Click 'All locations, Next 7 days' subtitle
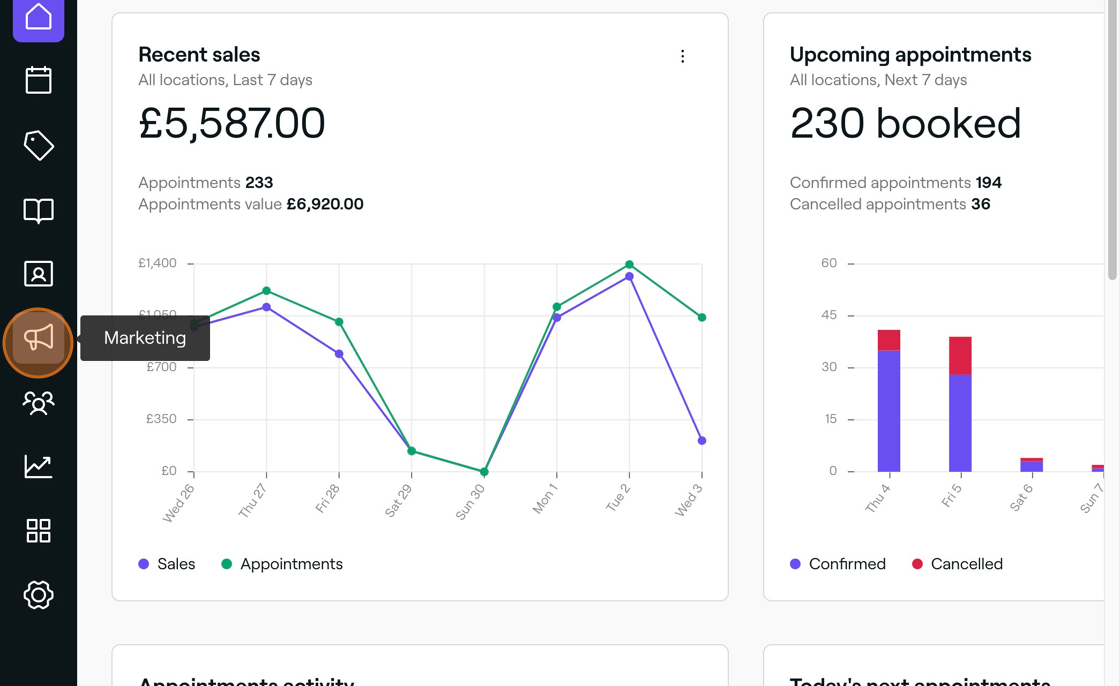 tap(879, 80)
